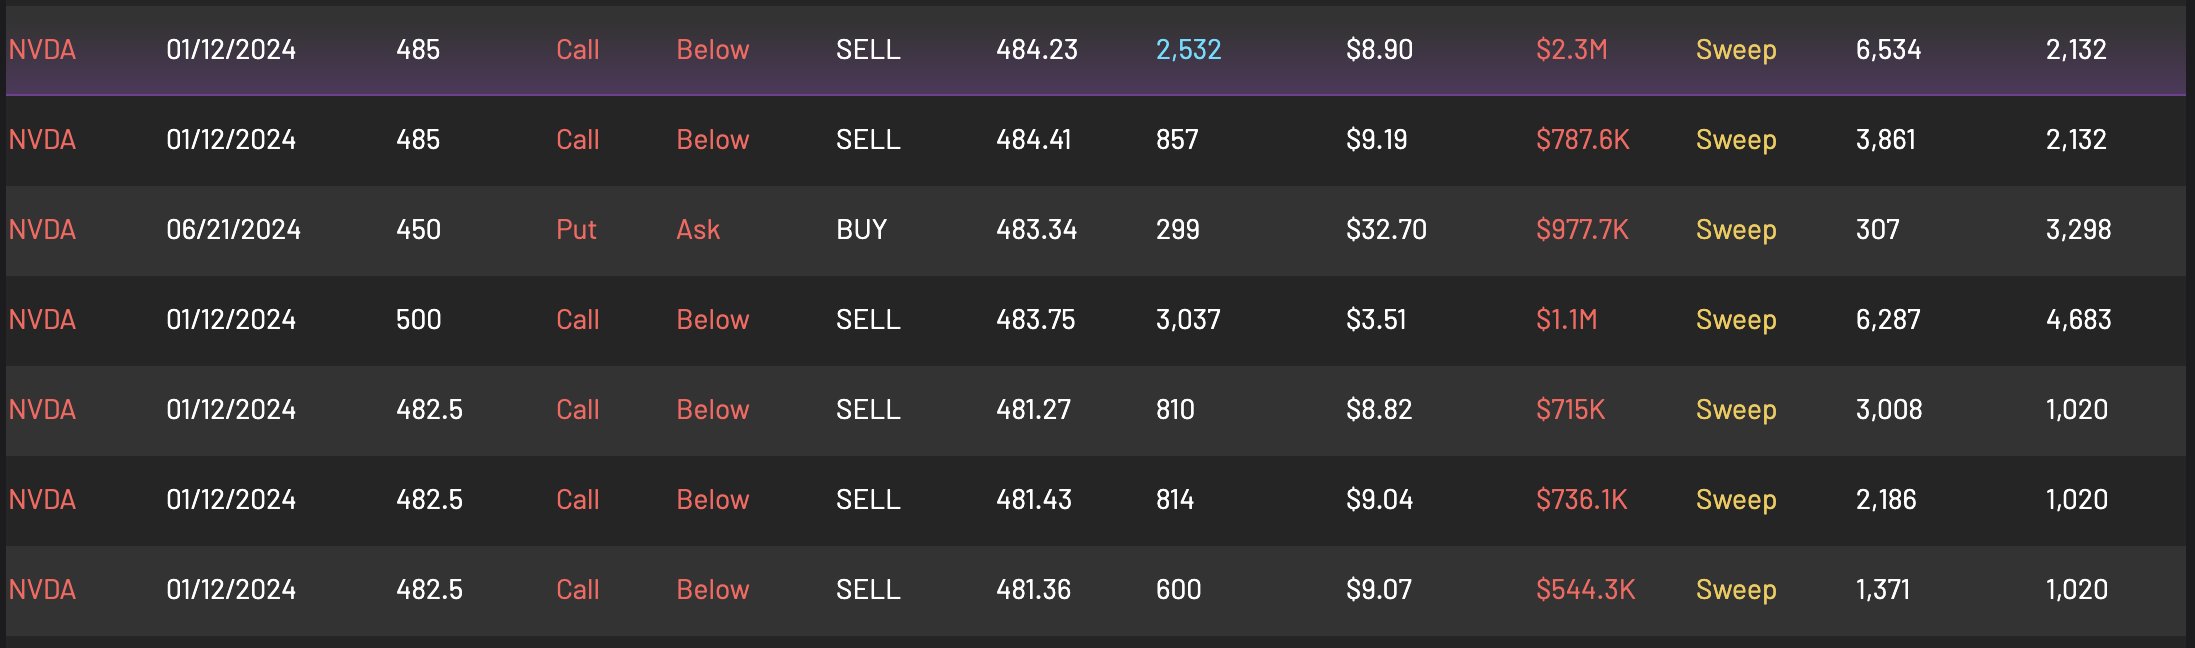Viewport: 2195px width, 648px height.
Task: Open the highlighted 2,532 size value
Action: pos(1188,50)
